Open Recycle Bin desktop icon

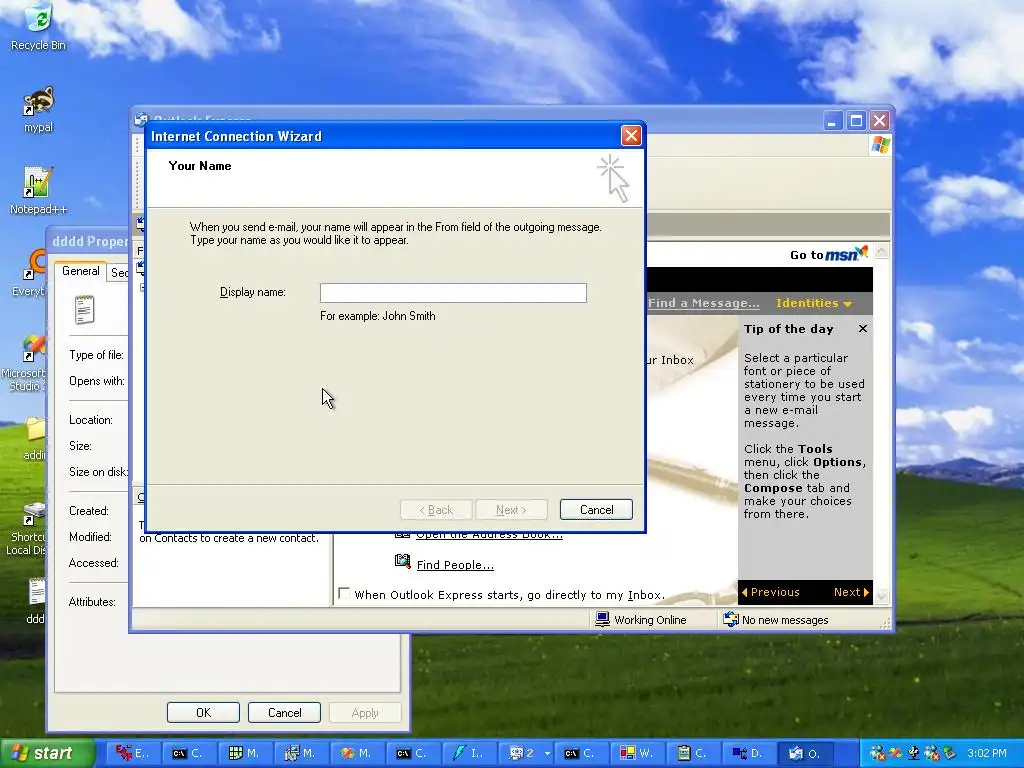point(39,27)
